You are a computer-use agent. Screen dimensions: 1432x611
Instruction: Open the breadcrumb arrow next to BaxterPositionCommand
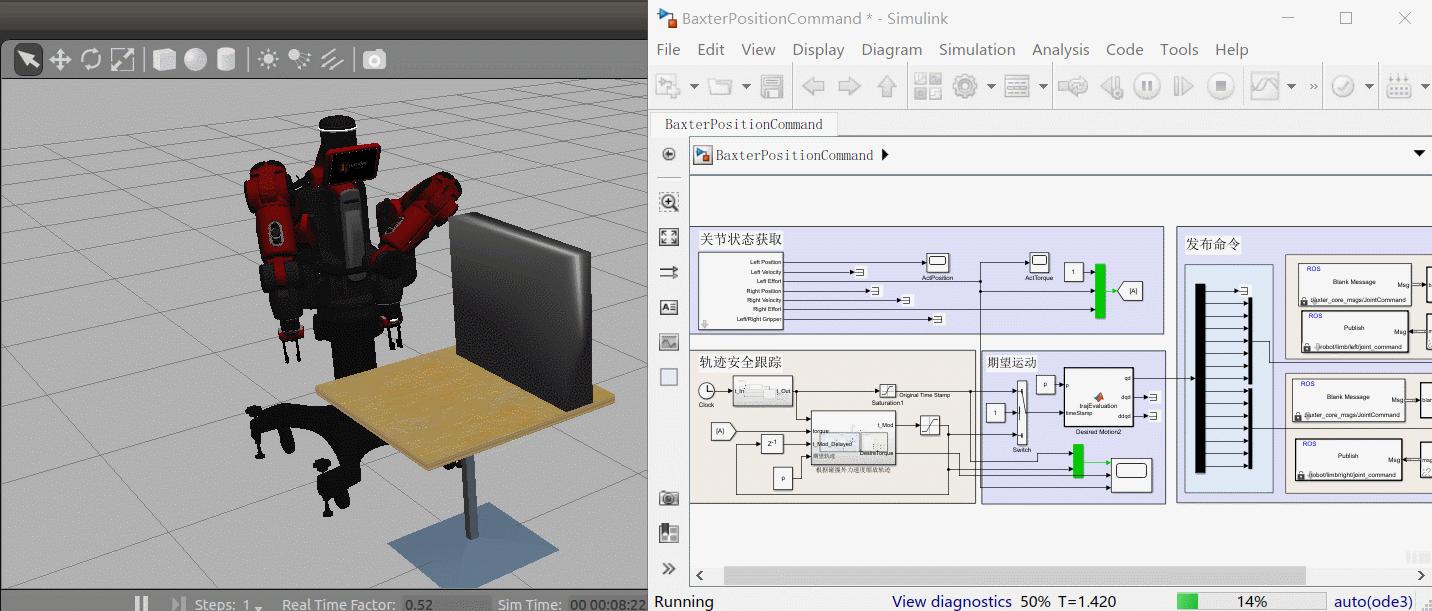pyautogui.click(x=886, y=155)
